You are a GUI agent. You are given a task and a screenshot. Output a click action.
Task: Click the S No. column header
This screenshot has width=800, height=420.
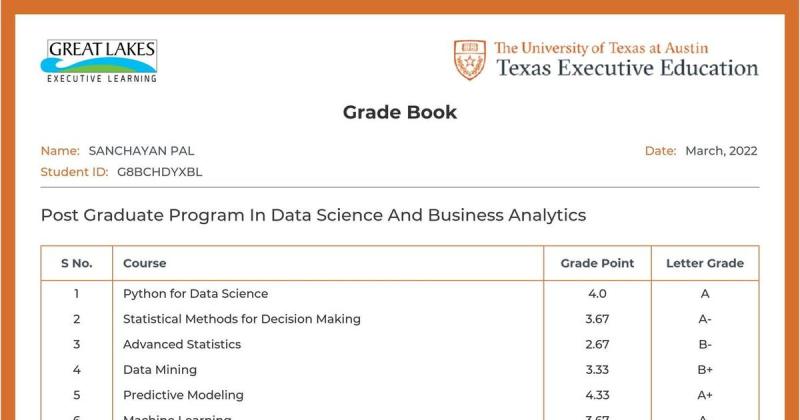pyautogui.click(x=77, y=263)
